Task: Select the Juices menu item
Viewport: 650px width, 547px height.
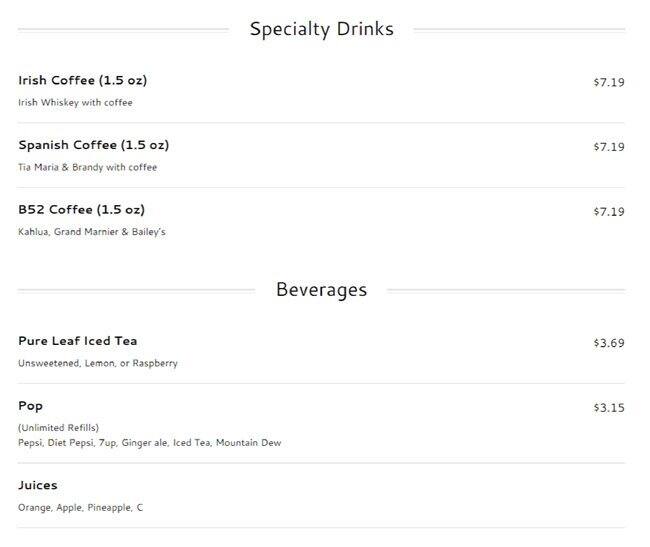Action: [38, 485]
